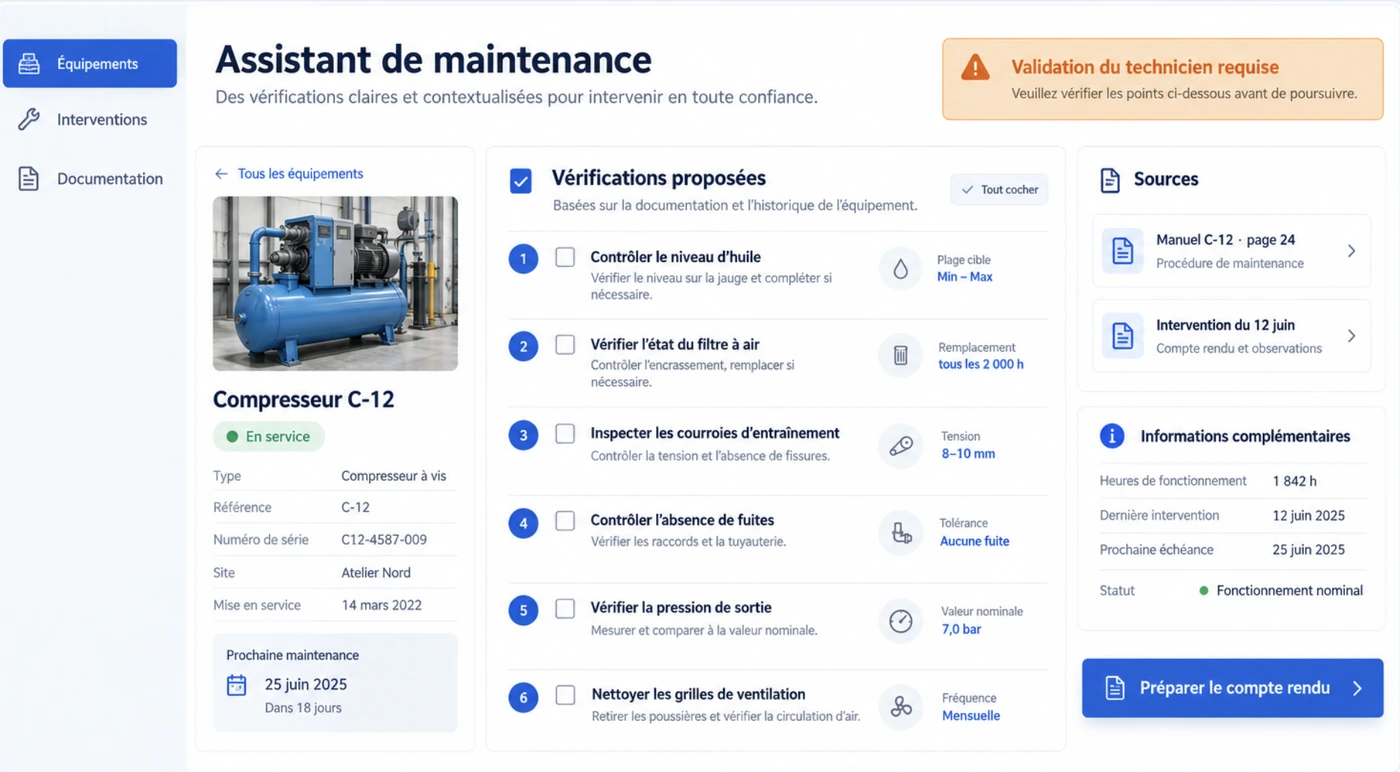Toggle the Vérifications proposées master checkbox
This screenshot has height=772, width=1400.
(521, 181)
